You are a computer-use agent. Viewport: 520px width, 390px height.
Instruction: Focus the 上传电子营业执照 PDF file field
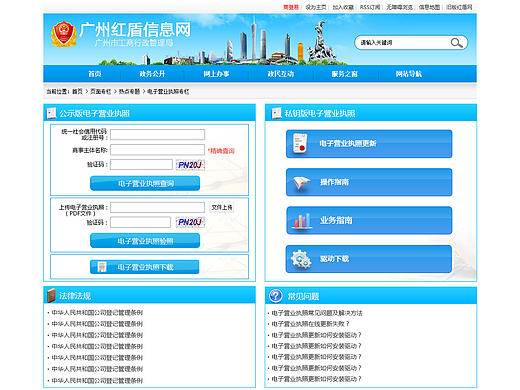point(157,207)
